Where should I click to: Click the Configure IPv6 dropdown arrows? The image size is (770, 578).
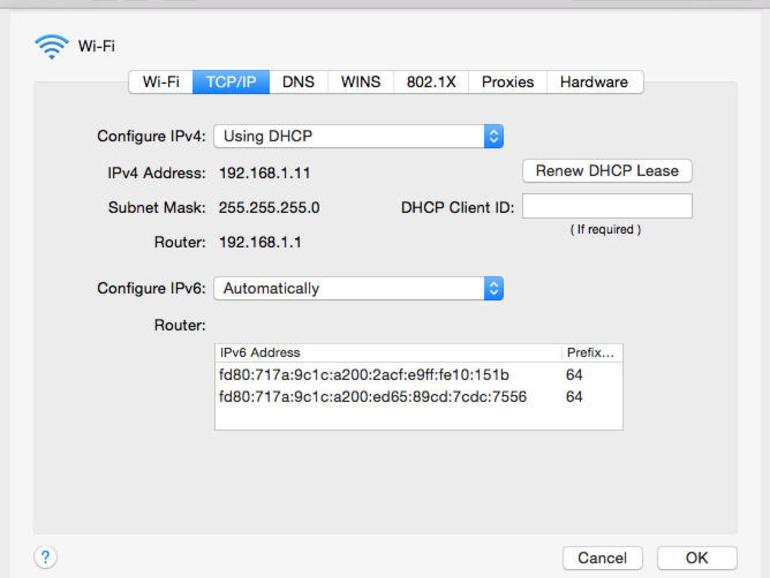[494, 288]
